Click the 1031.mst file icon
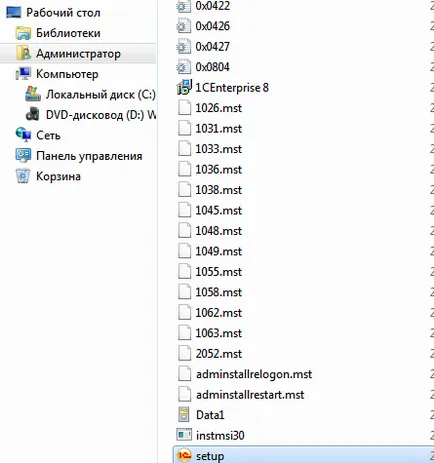The height and width of the screenshot is (463, 434). point(184,129)
